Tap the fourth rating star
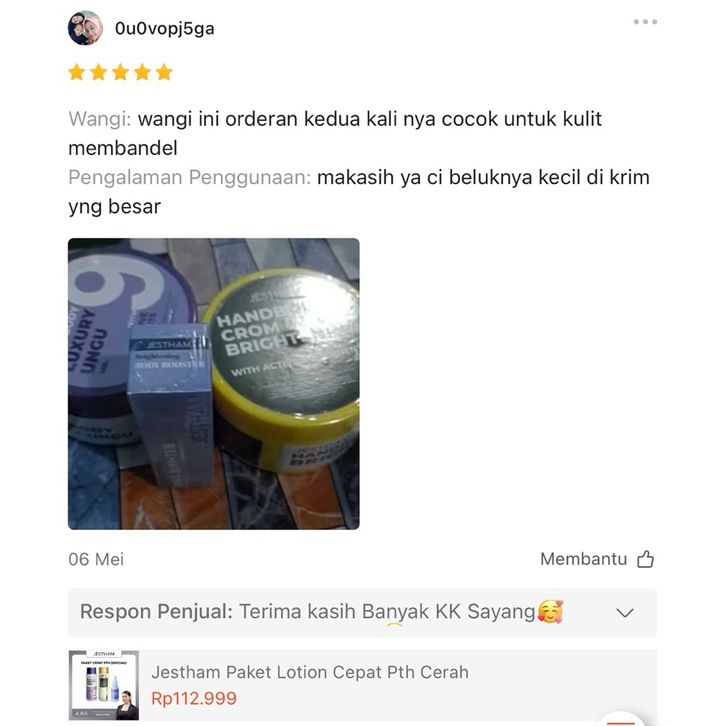This screenshot has width=726, height=726. 142,72
